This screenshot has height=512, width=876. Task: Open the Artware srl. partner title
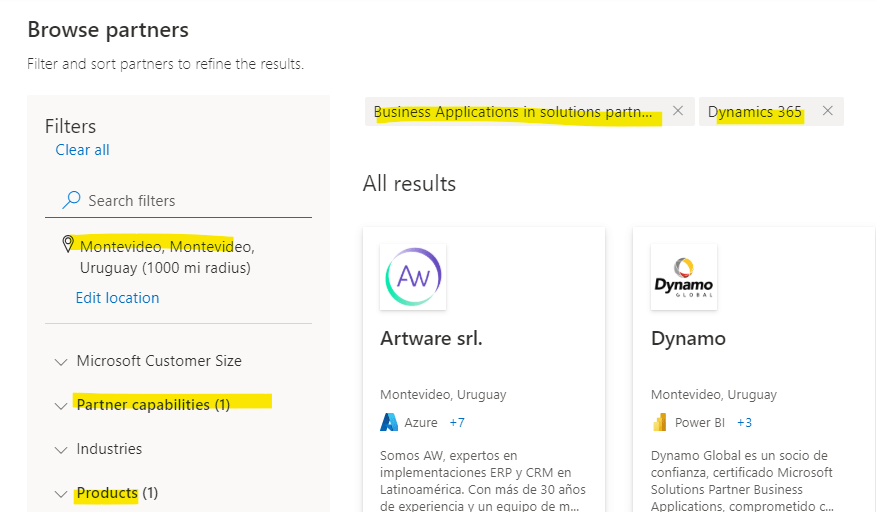(431, 339)
